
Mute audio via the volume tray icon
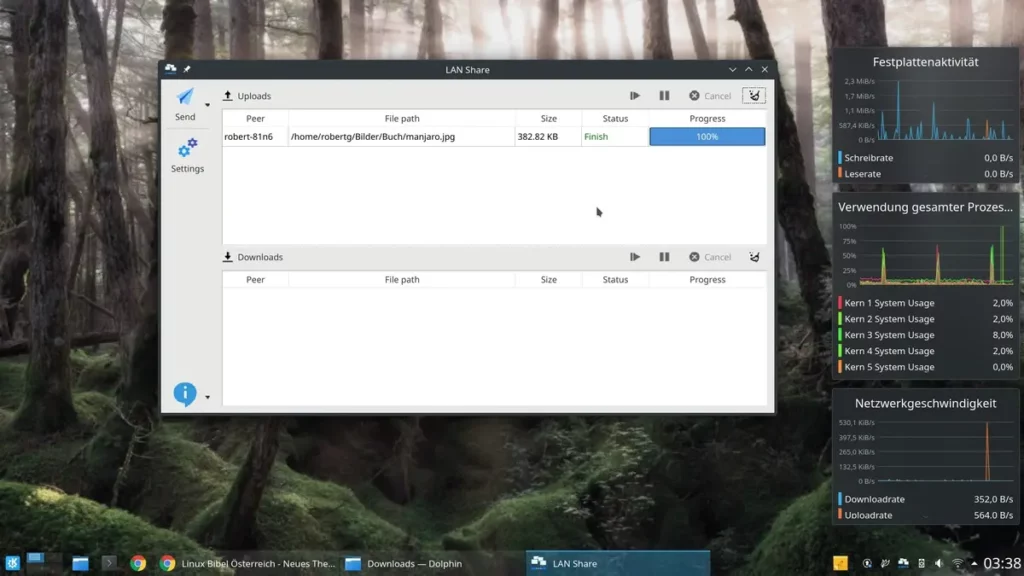[x=937, y=562]
